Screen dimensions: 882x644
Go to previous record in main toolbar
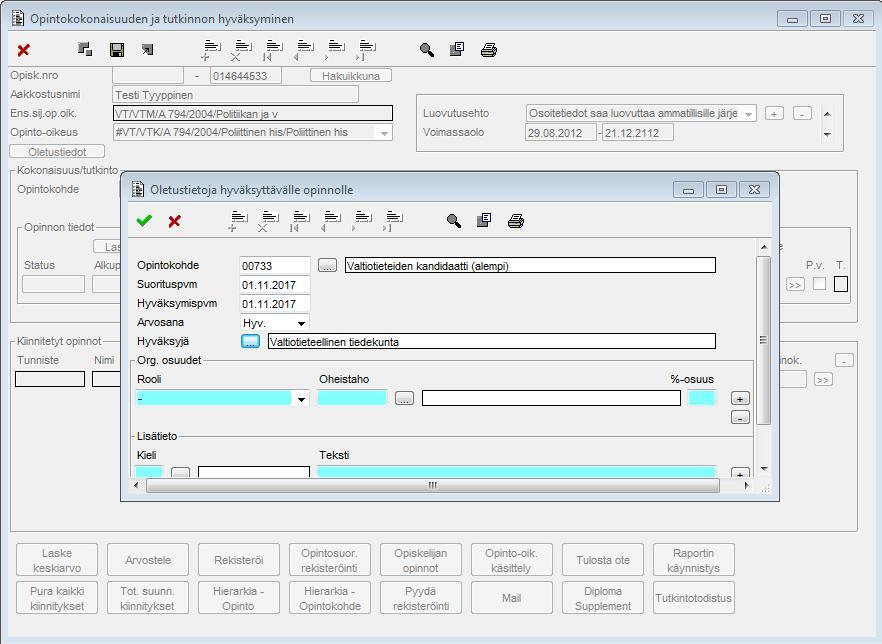pos(304,50)
